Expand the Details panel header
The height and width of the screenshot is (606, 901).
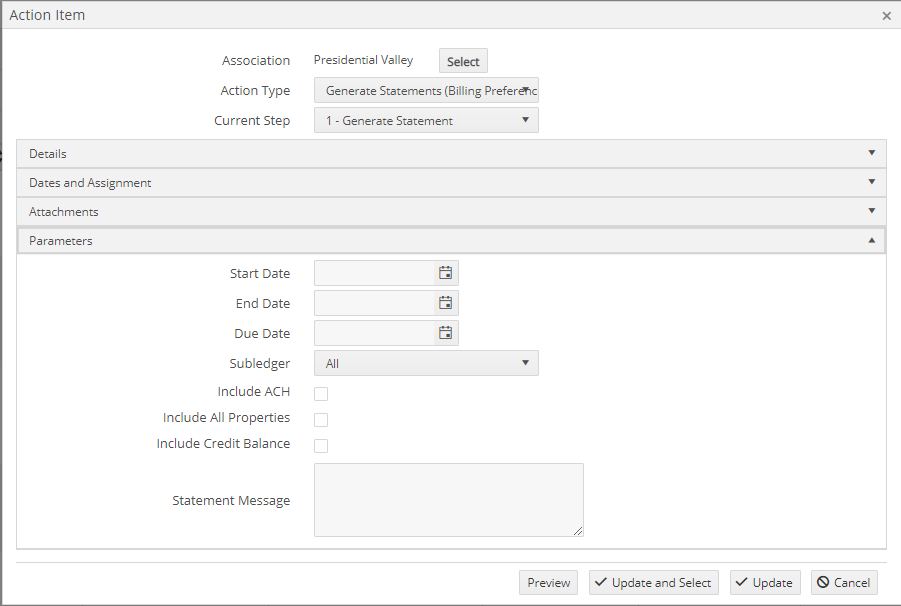tap(451, 153)
